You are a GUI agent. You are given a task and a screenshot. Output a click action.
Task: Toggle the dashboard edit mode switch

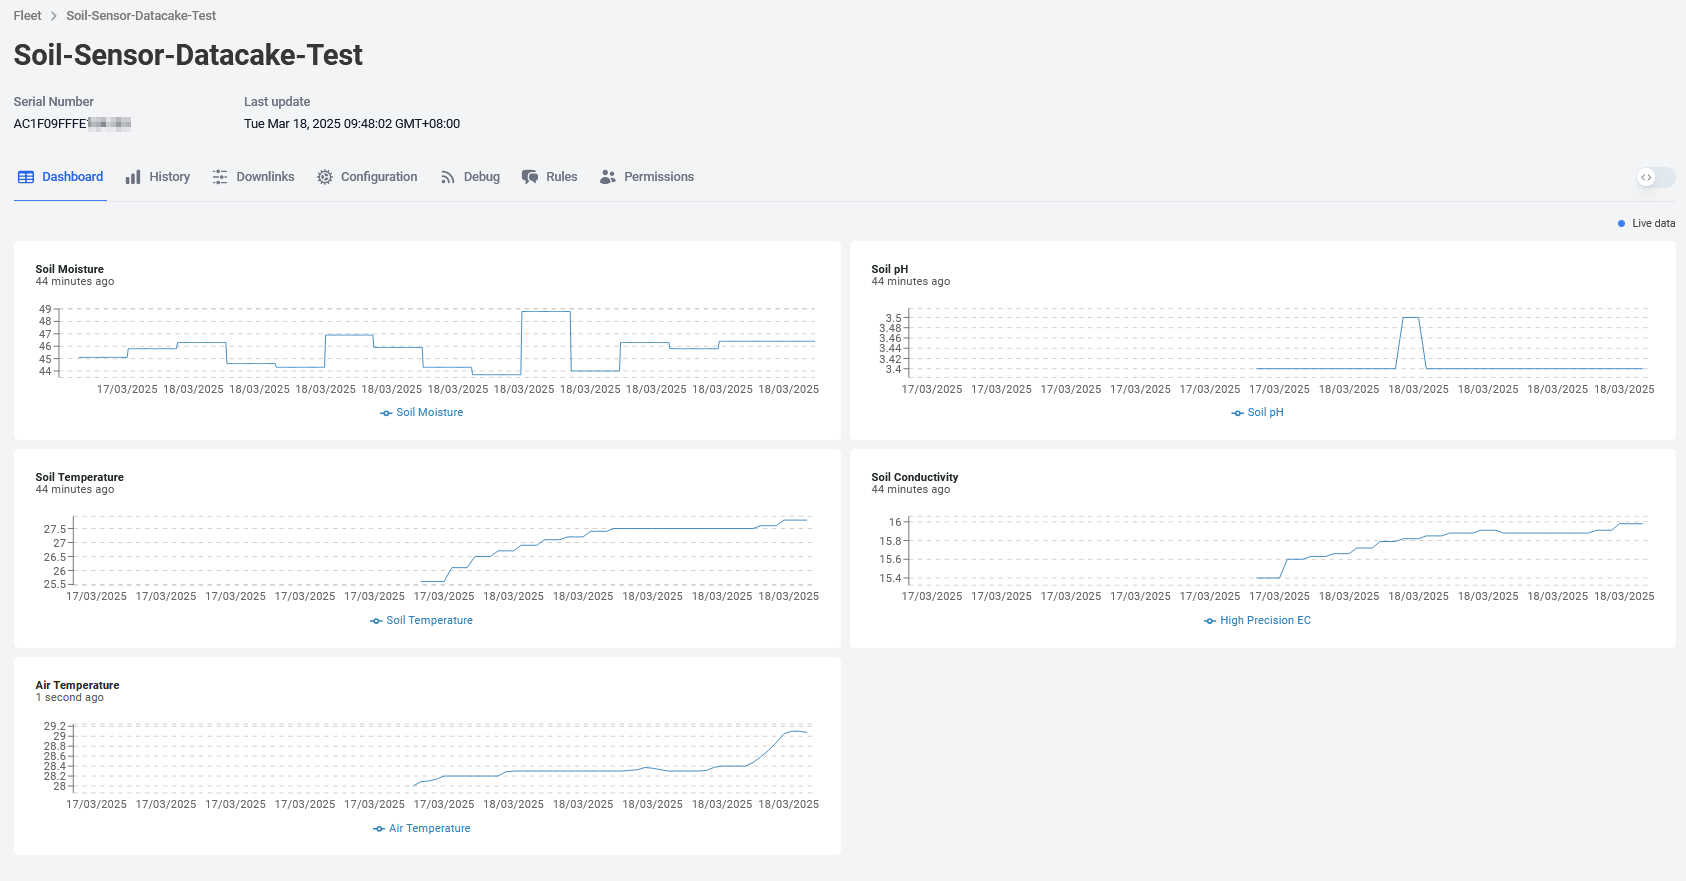[1656, 177]
